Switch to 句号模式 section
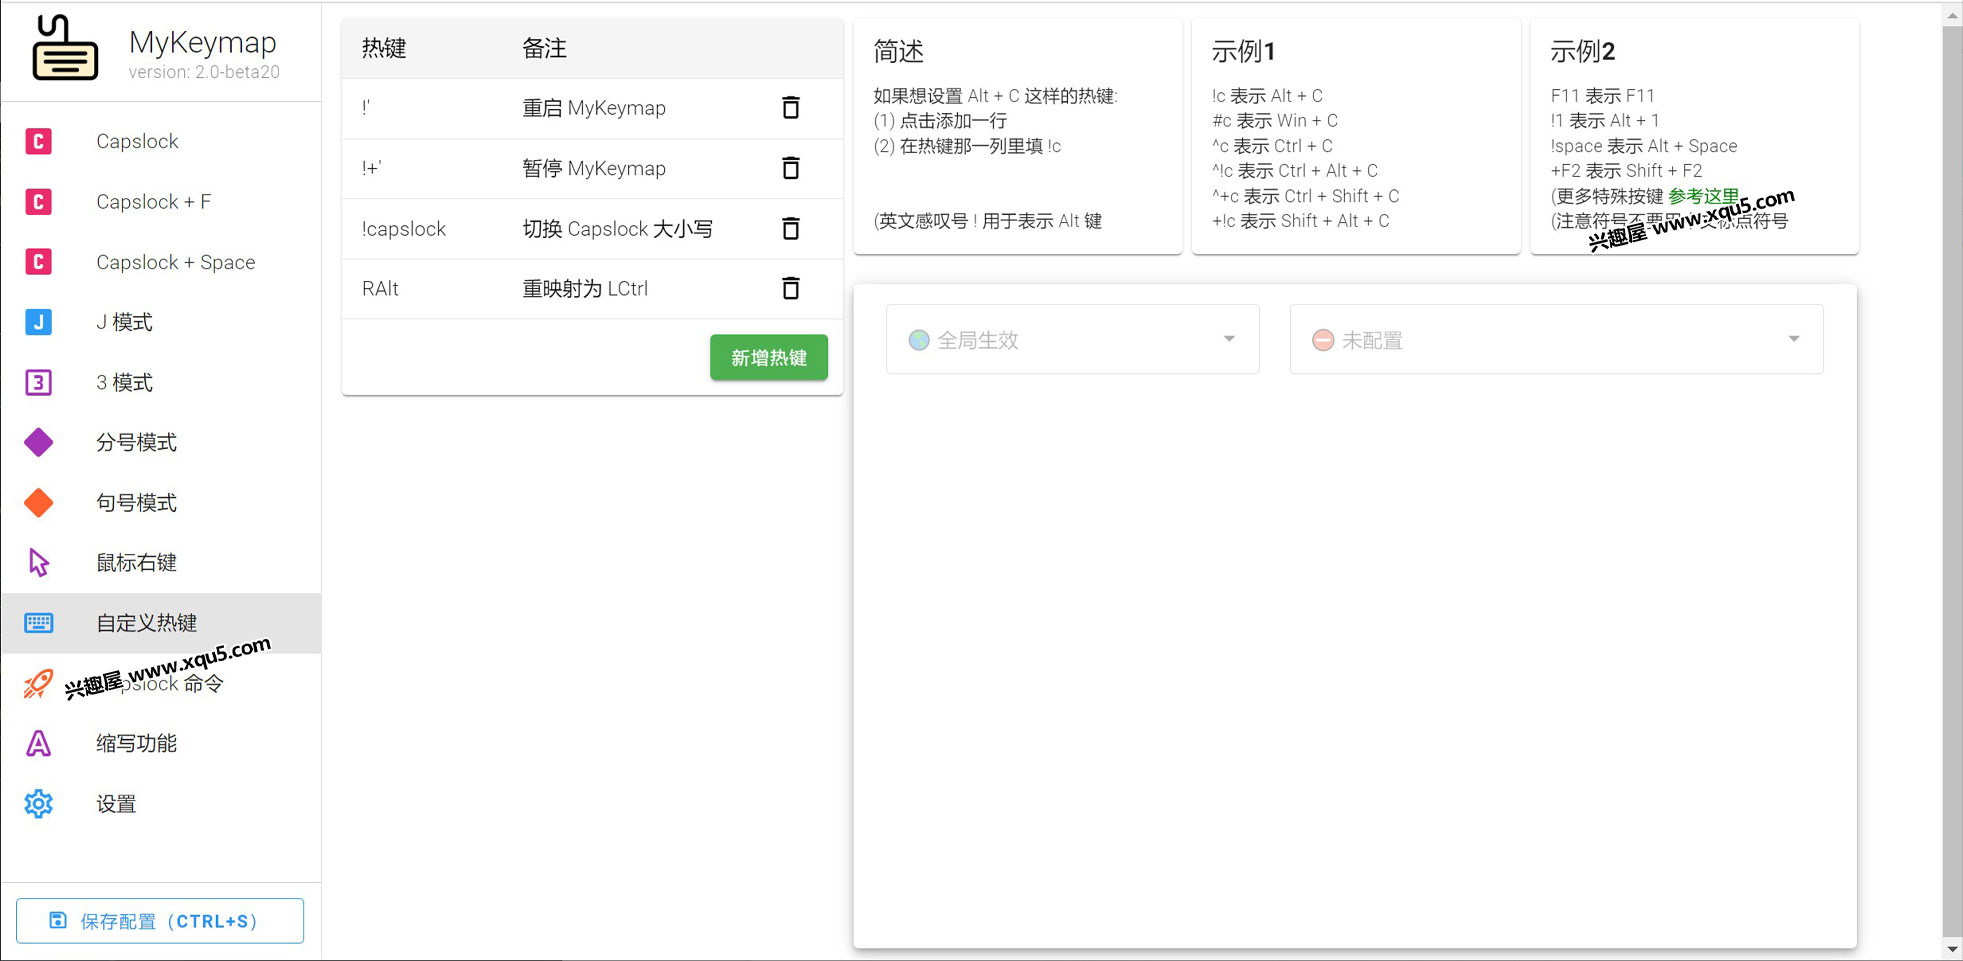Image resolution: width=1963 pixels, height=961 pixels. tap(161, 503)
